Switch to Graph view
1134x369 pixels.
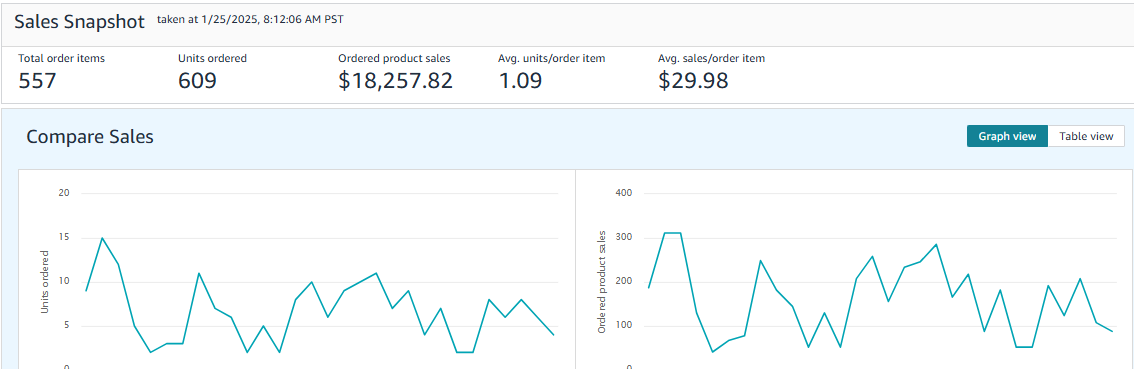(1007, 136)
